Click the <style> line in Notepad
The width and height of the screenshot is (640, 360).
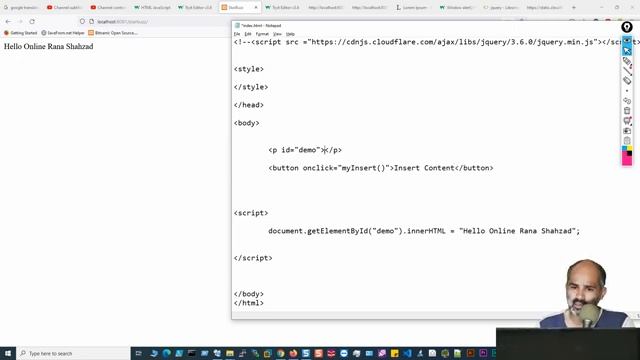click(x=249, y=69)
